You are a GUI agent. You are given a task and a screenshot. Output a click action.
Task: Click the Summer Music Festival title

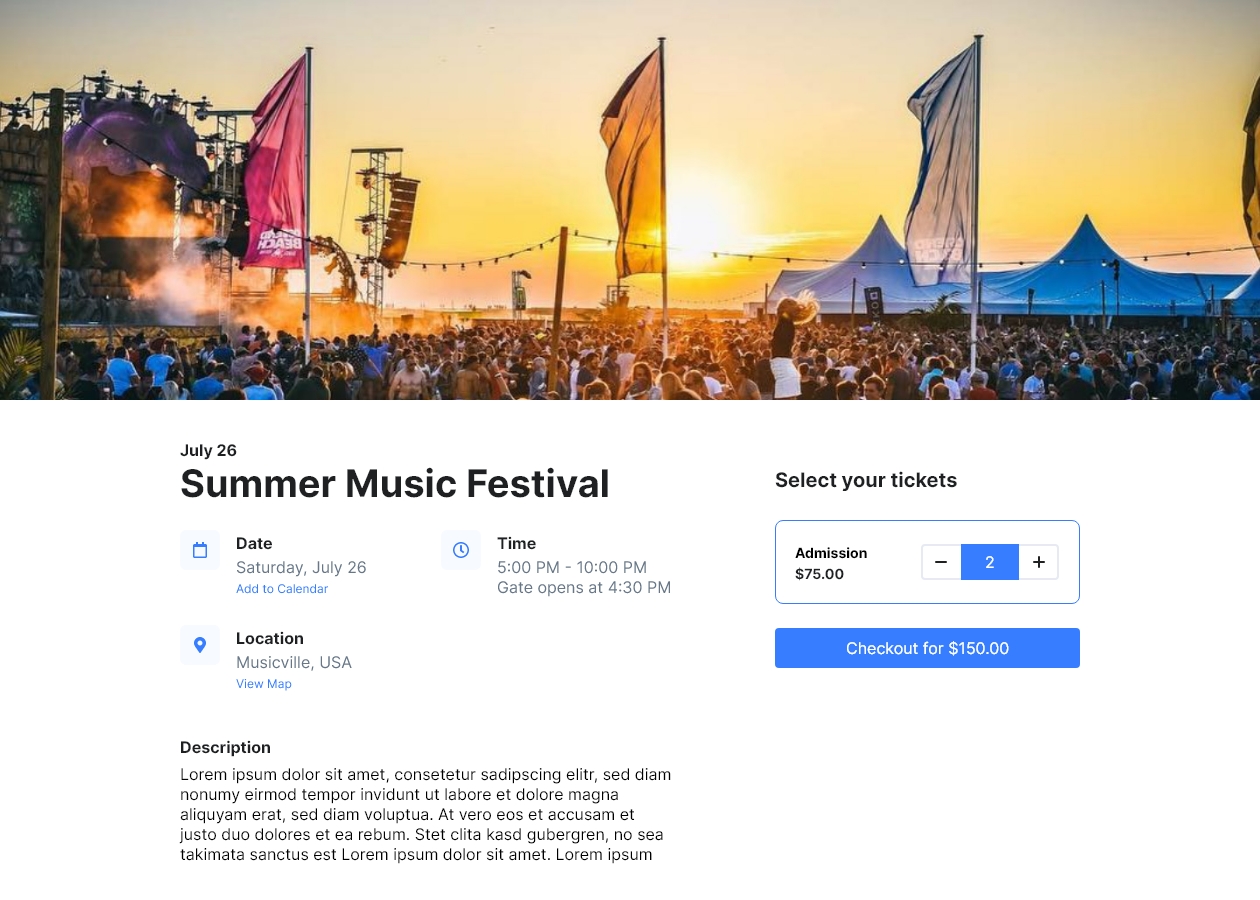click(x=395, y=484)
